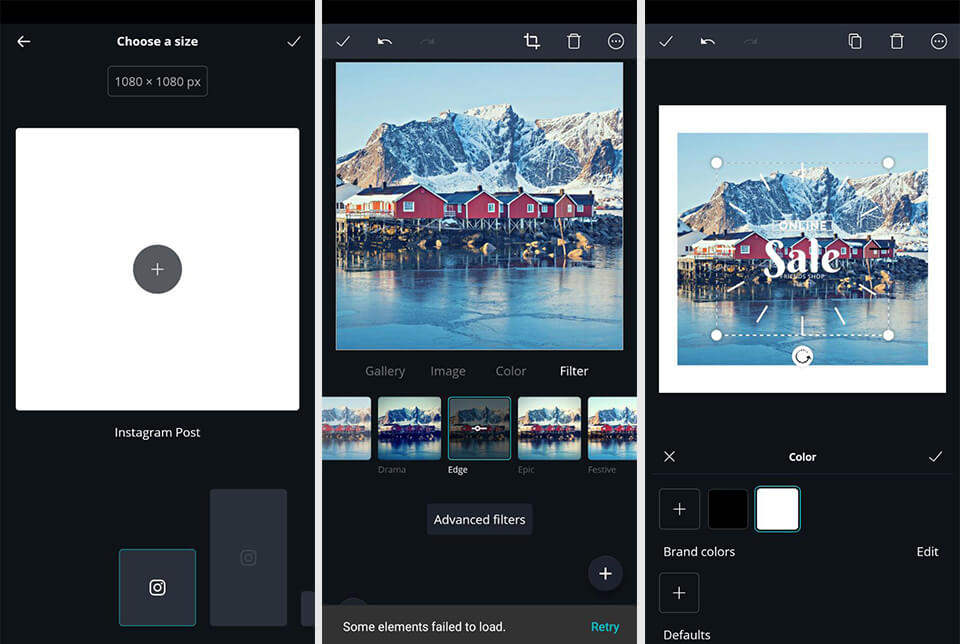Choose the black color swatch
The height and width of the screenshot is (644, 960).
[x=728, y=509]
